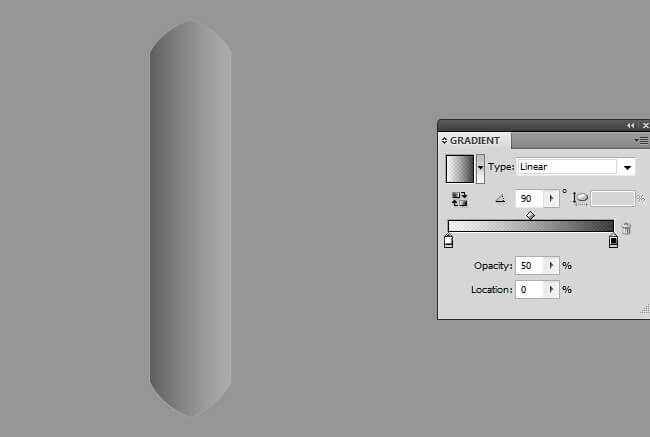Click into the Opacity field showing 50
650x437 pixels.
point(530,265)
